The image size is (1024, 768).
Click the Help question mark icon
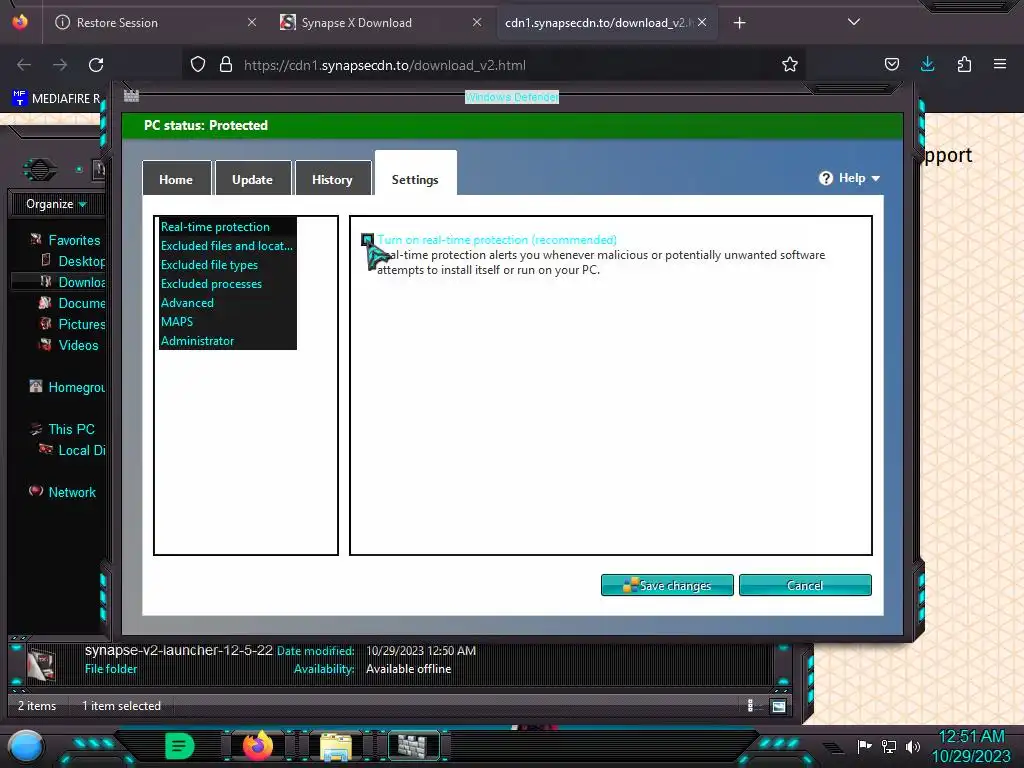click(825, 178)
